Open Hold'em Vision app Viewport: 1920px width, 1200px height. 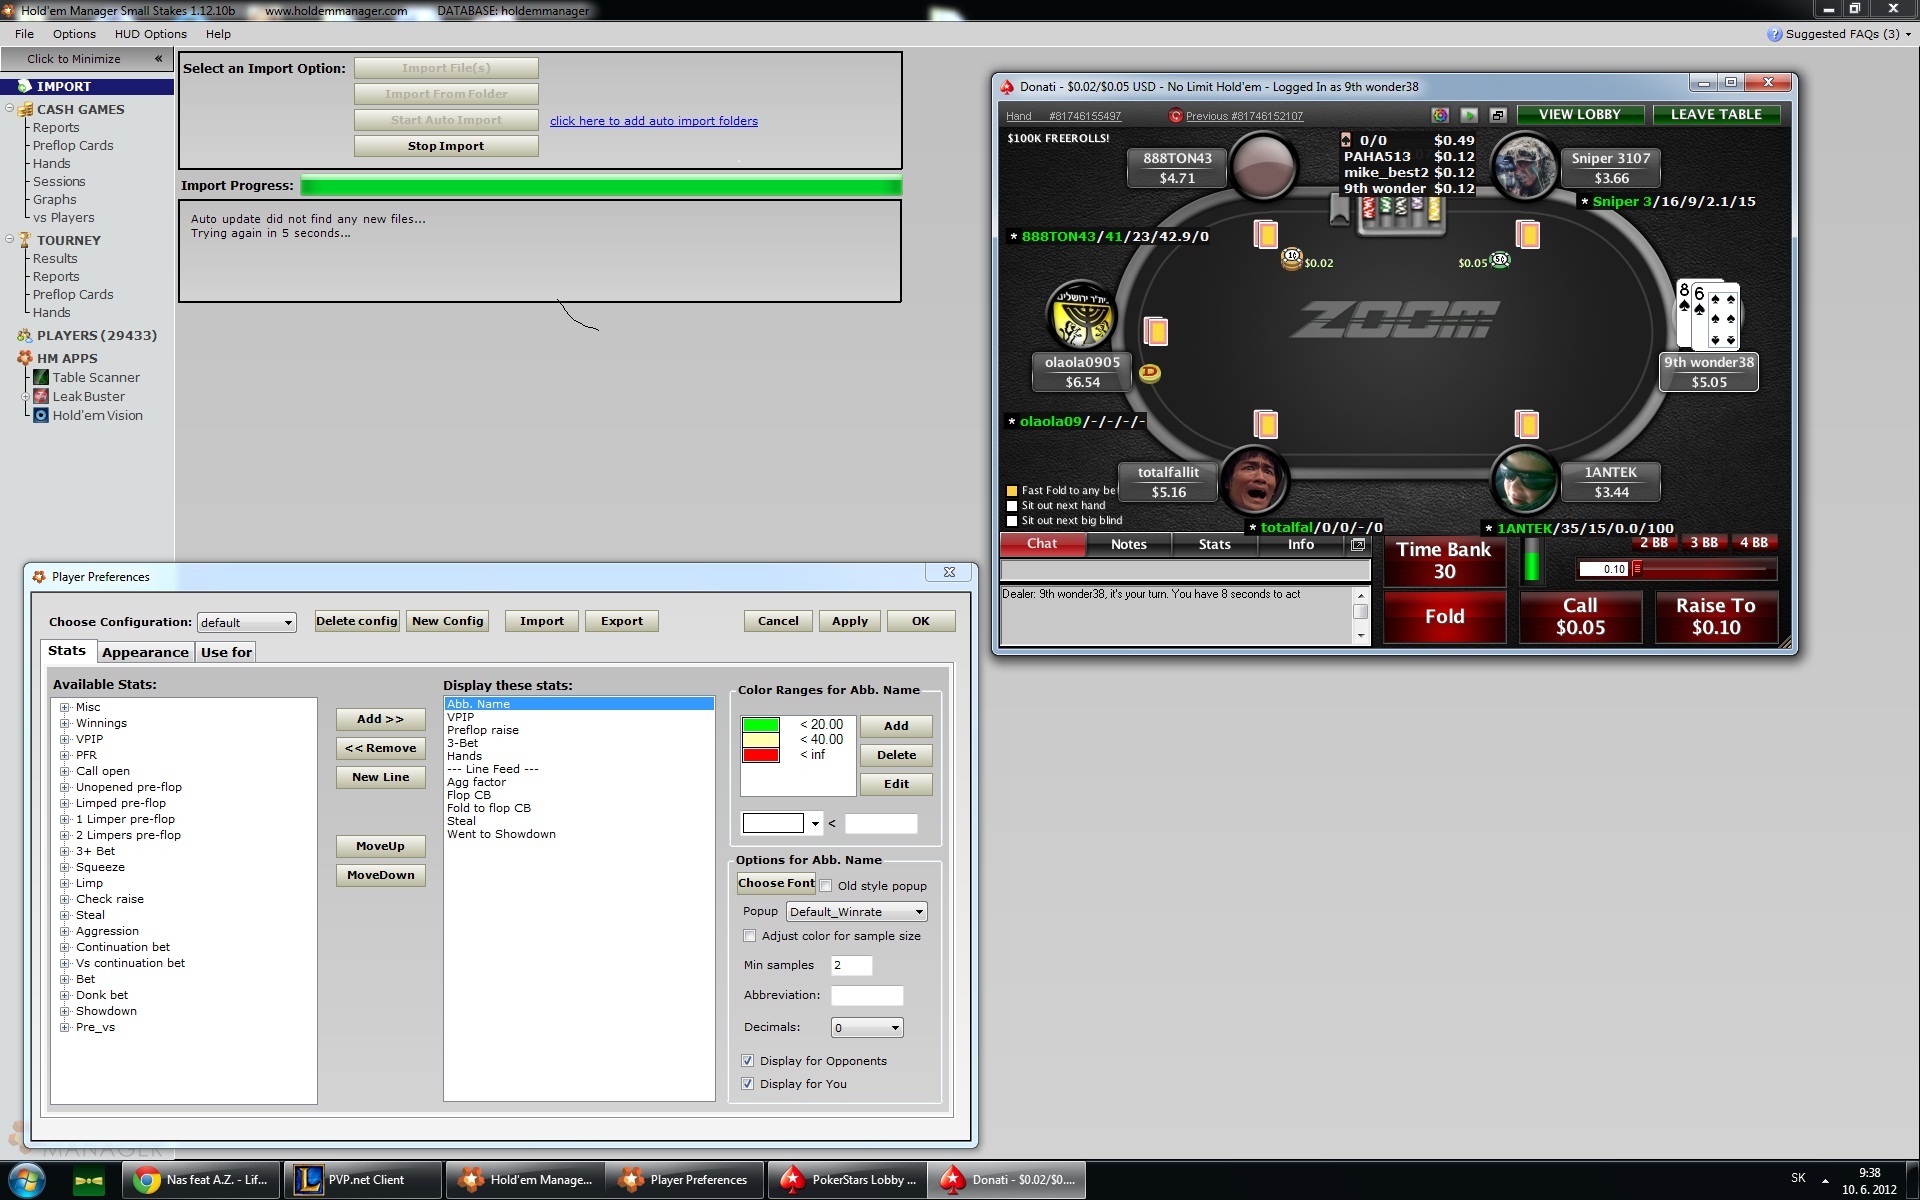(x=97, y=415)
